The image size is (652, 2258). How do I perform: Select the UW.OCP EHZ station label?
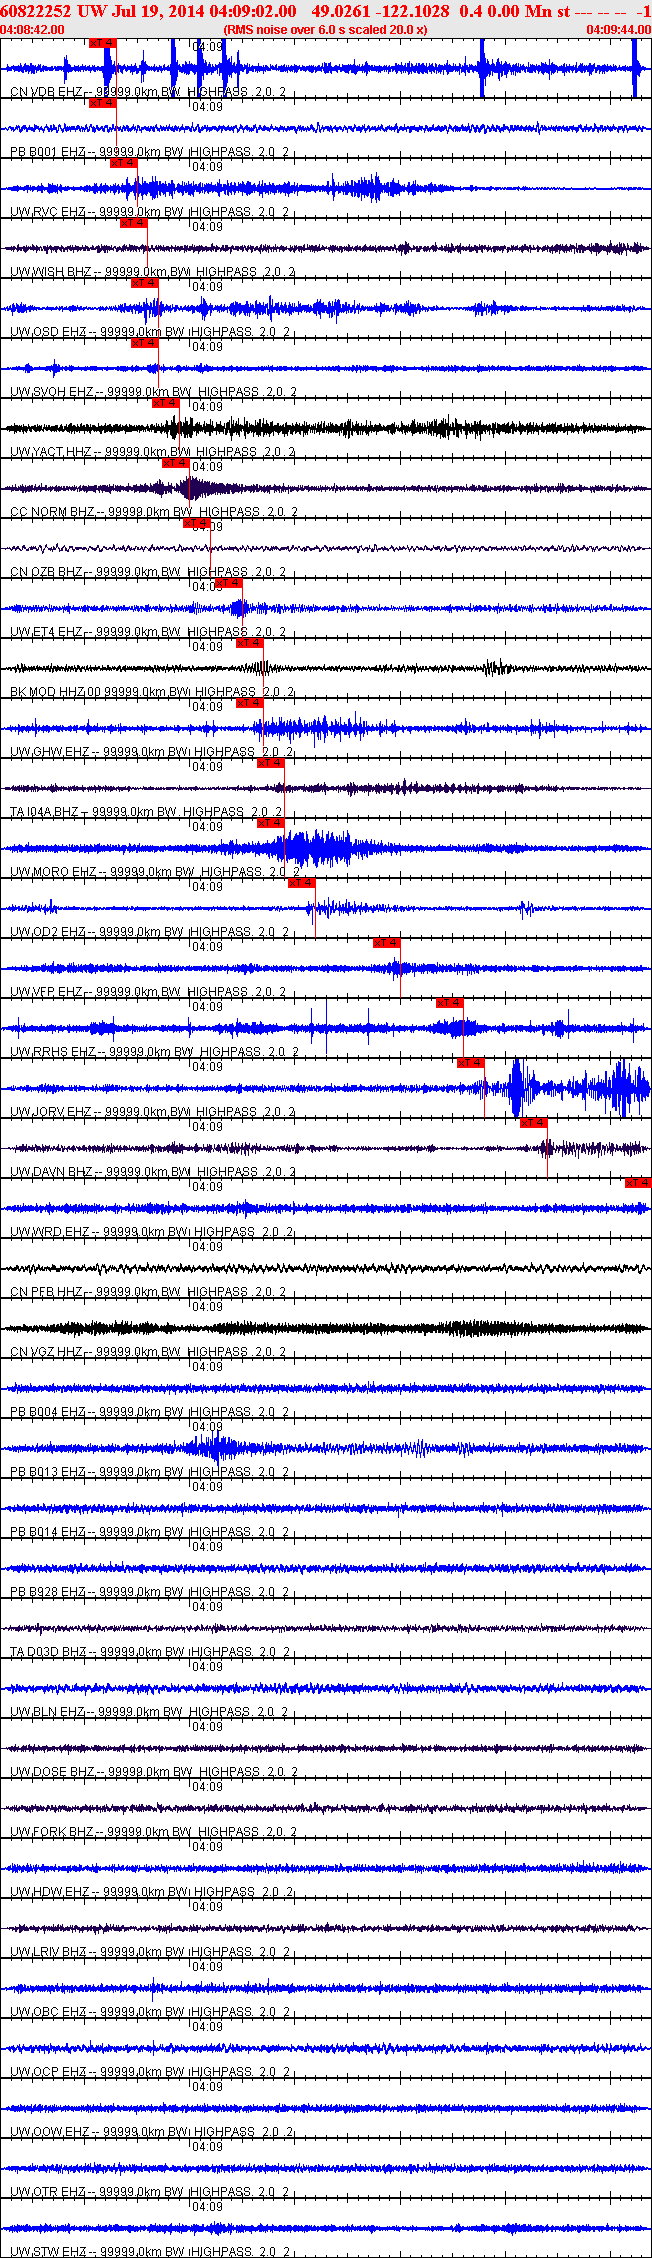[48, 2072]
